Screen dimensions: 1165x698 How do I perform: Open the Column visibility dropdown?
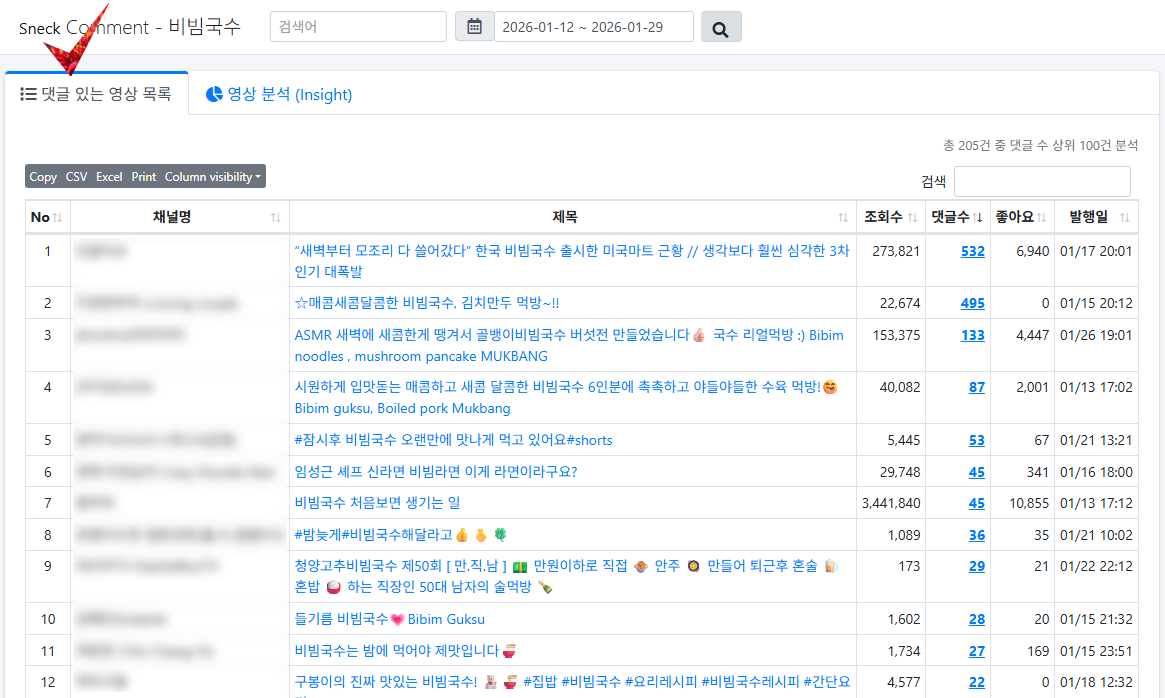coord(214,177)
